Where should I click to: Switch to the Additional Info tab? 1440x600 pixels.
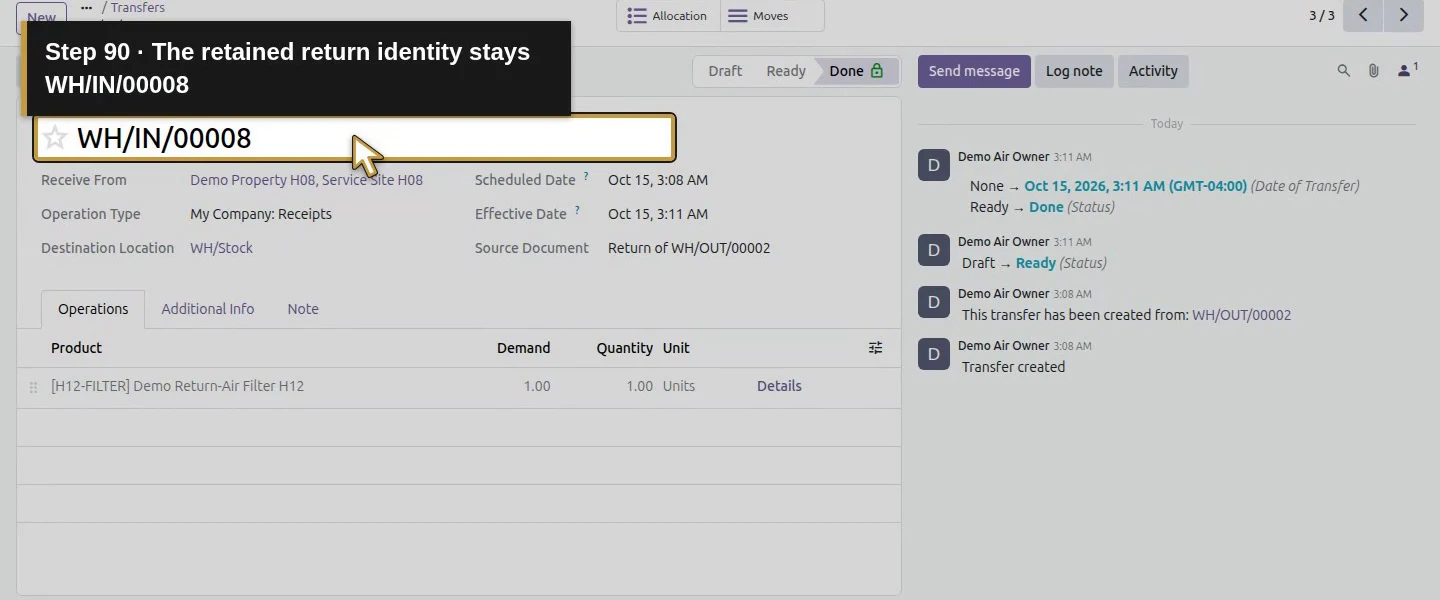point(208,309)
